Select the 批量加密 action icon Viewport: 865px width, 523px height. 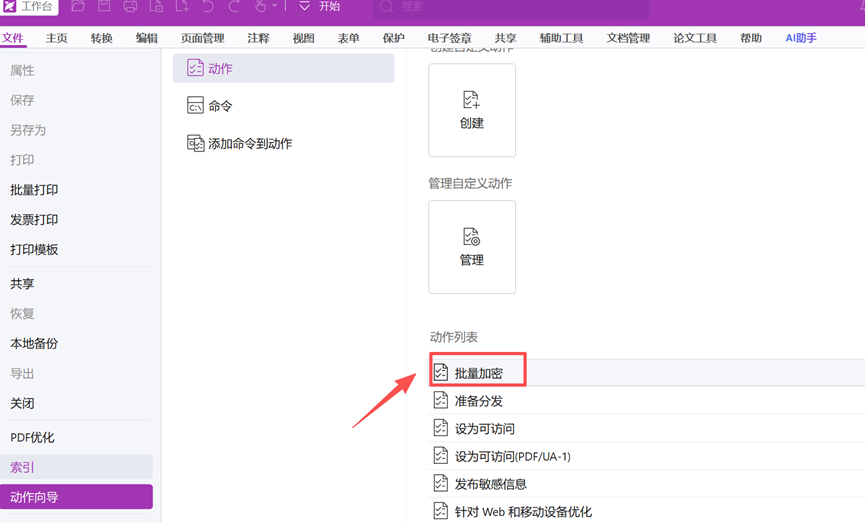441,373
